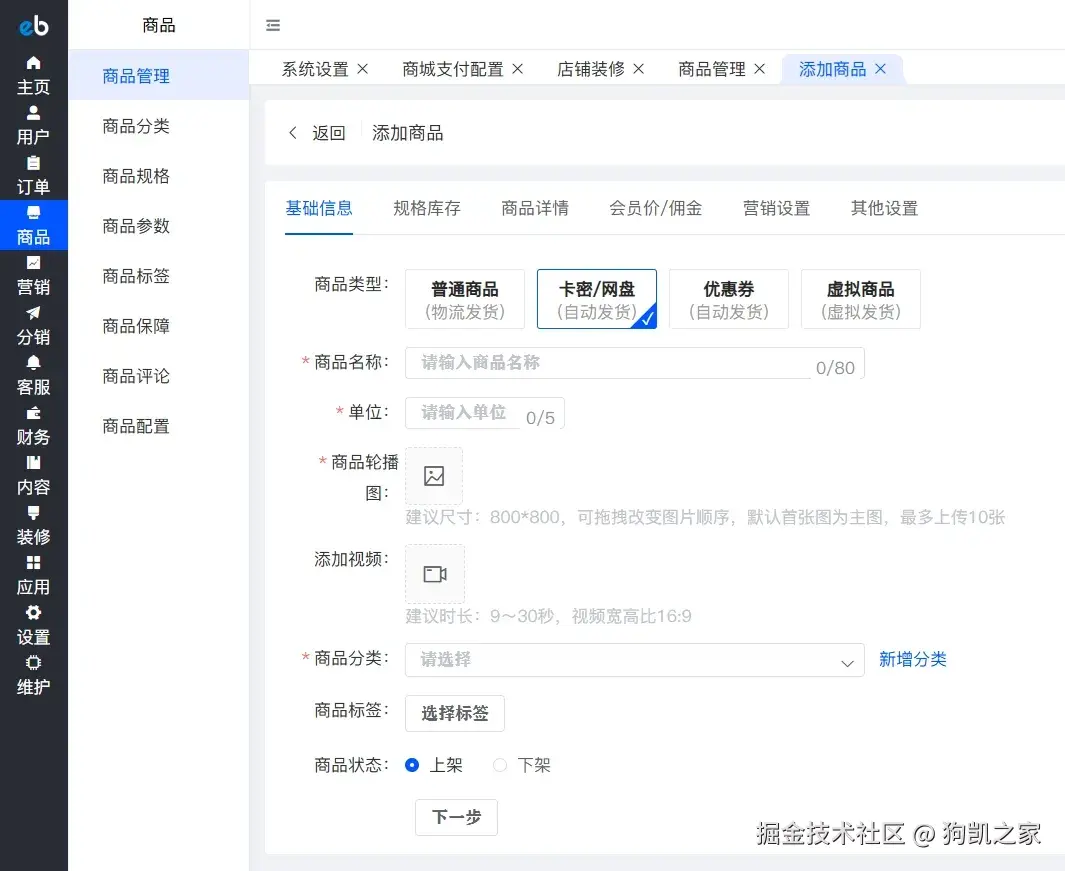Click the 添加视频 video upload icon
Image resolution: width=1065 pixels, height=871 pixels.
point(434,573)
